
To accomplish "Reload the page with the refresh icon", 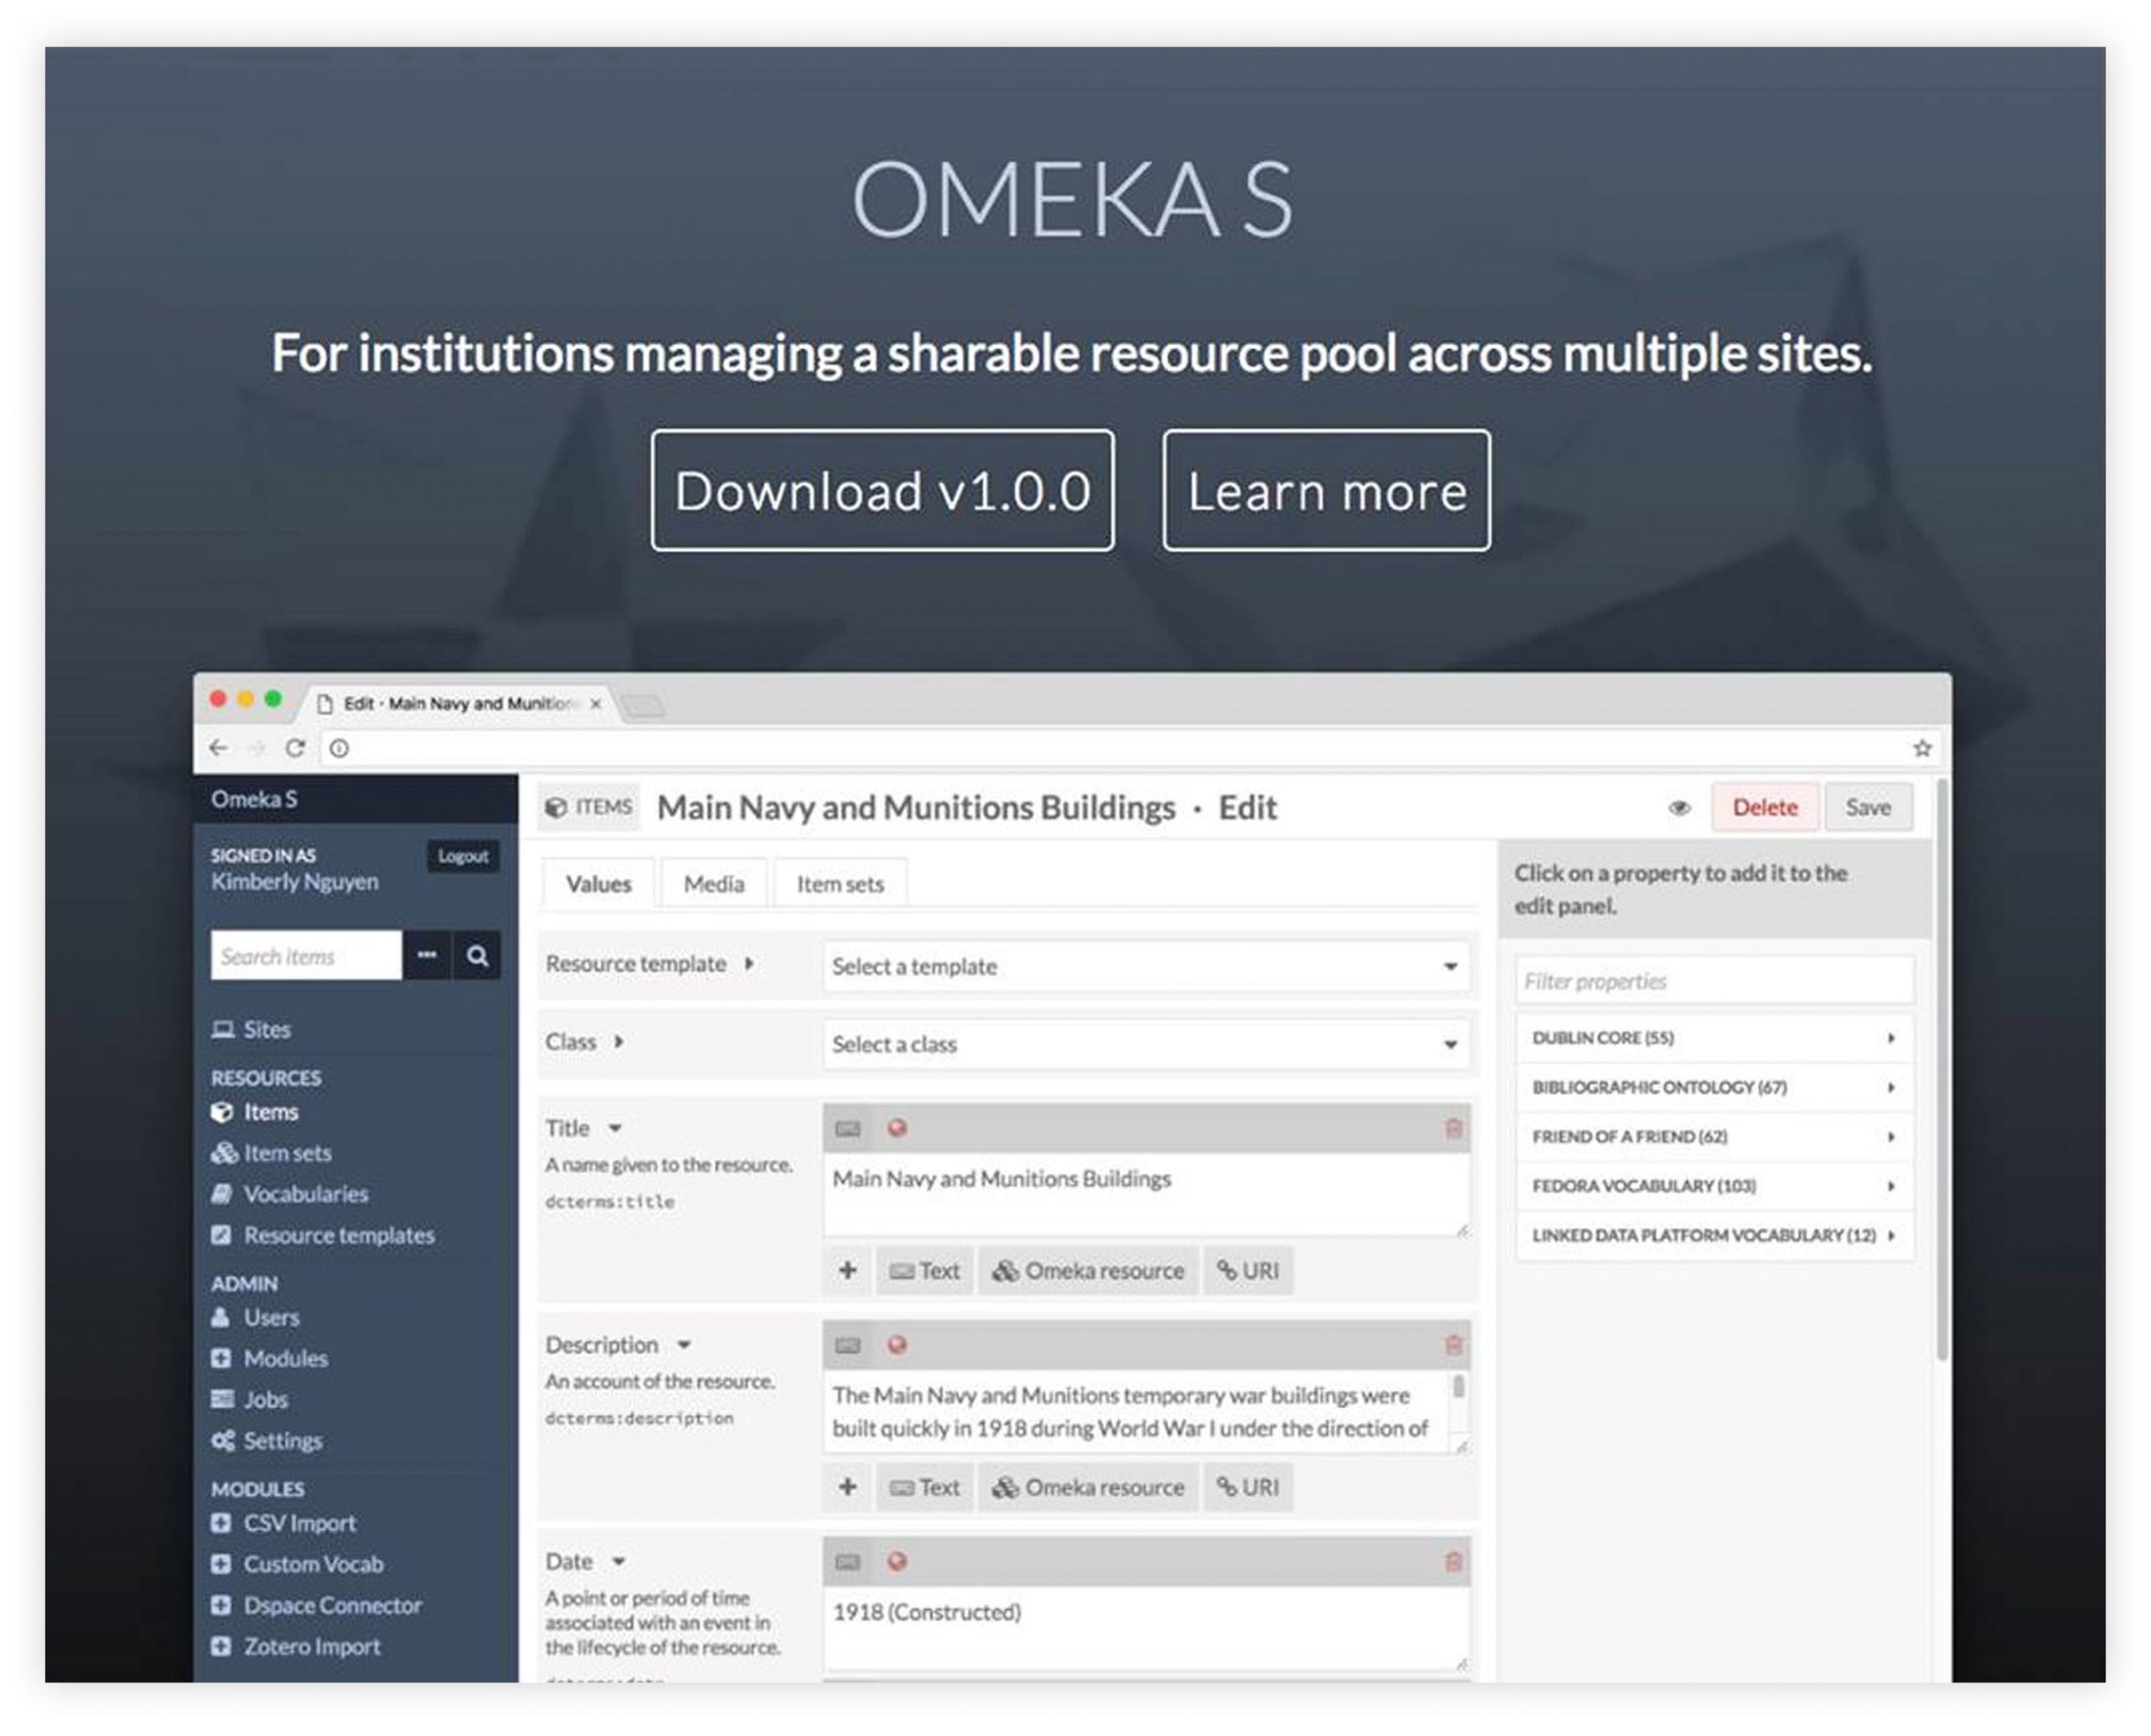I will pos(295,747).
